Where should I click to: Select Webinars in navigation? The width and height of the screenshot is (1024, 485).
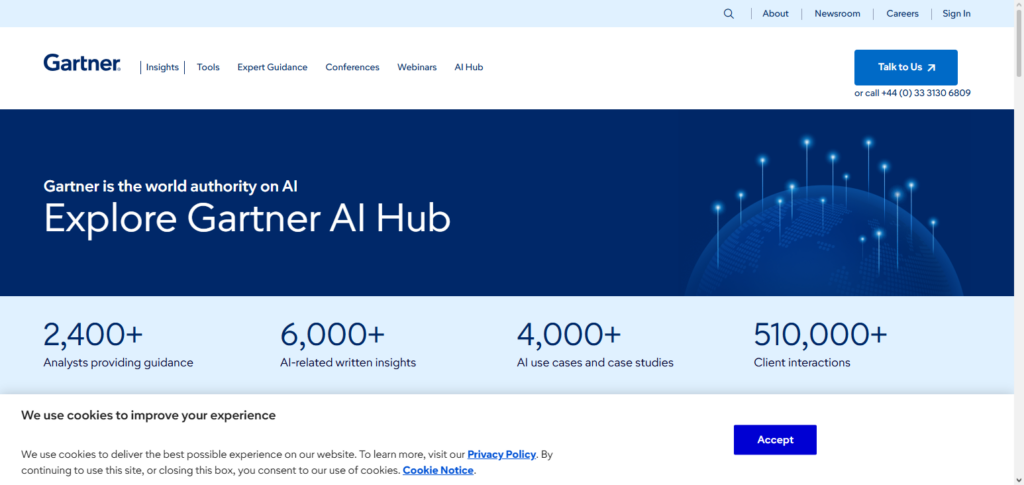[x=417, y=67]
